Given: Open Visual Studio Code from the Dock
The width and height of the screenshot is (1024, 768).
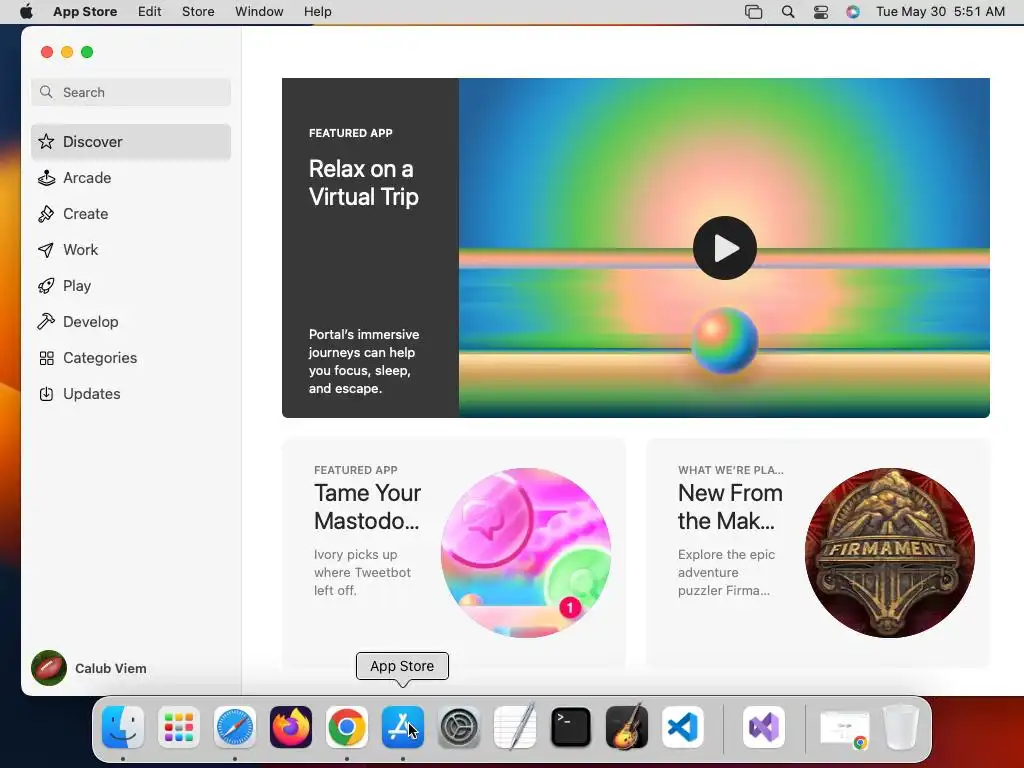Looking at the screenshot, I should 682,727.
